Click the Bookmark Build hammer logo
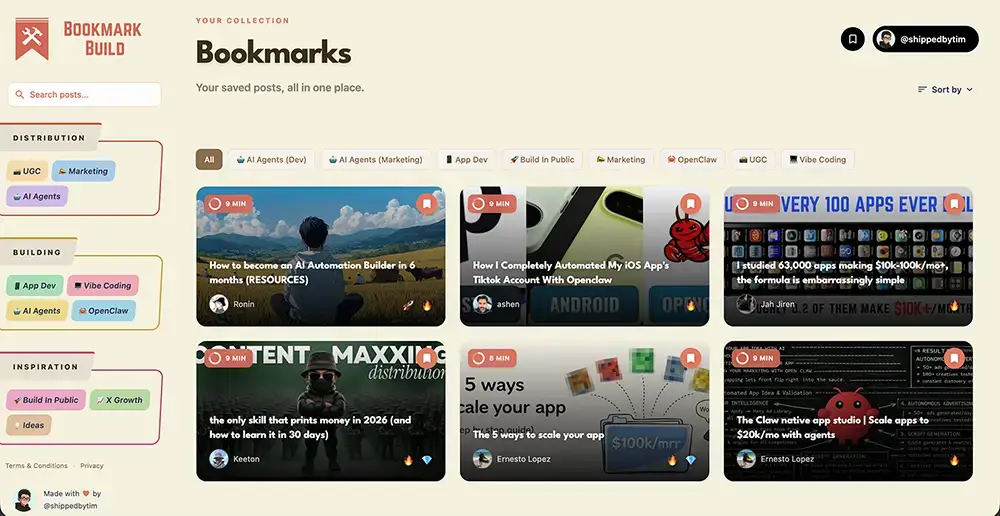Screen dimensions: 1000x516 point(32,39)
